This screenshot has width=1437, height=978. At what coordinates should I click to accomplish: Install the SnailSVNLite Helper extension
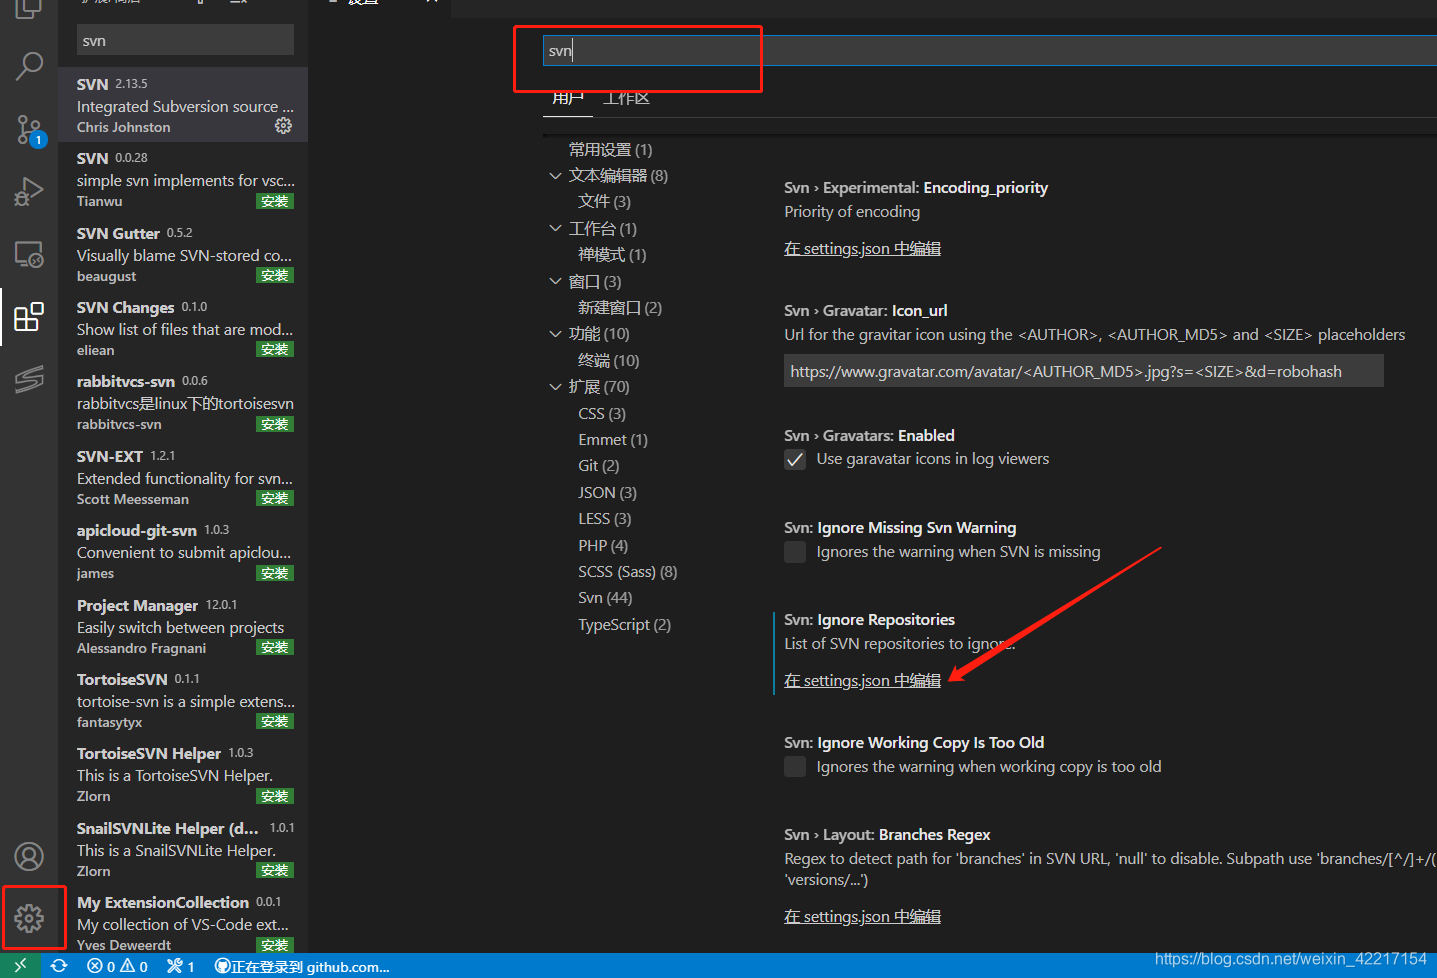click(275, 870)
